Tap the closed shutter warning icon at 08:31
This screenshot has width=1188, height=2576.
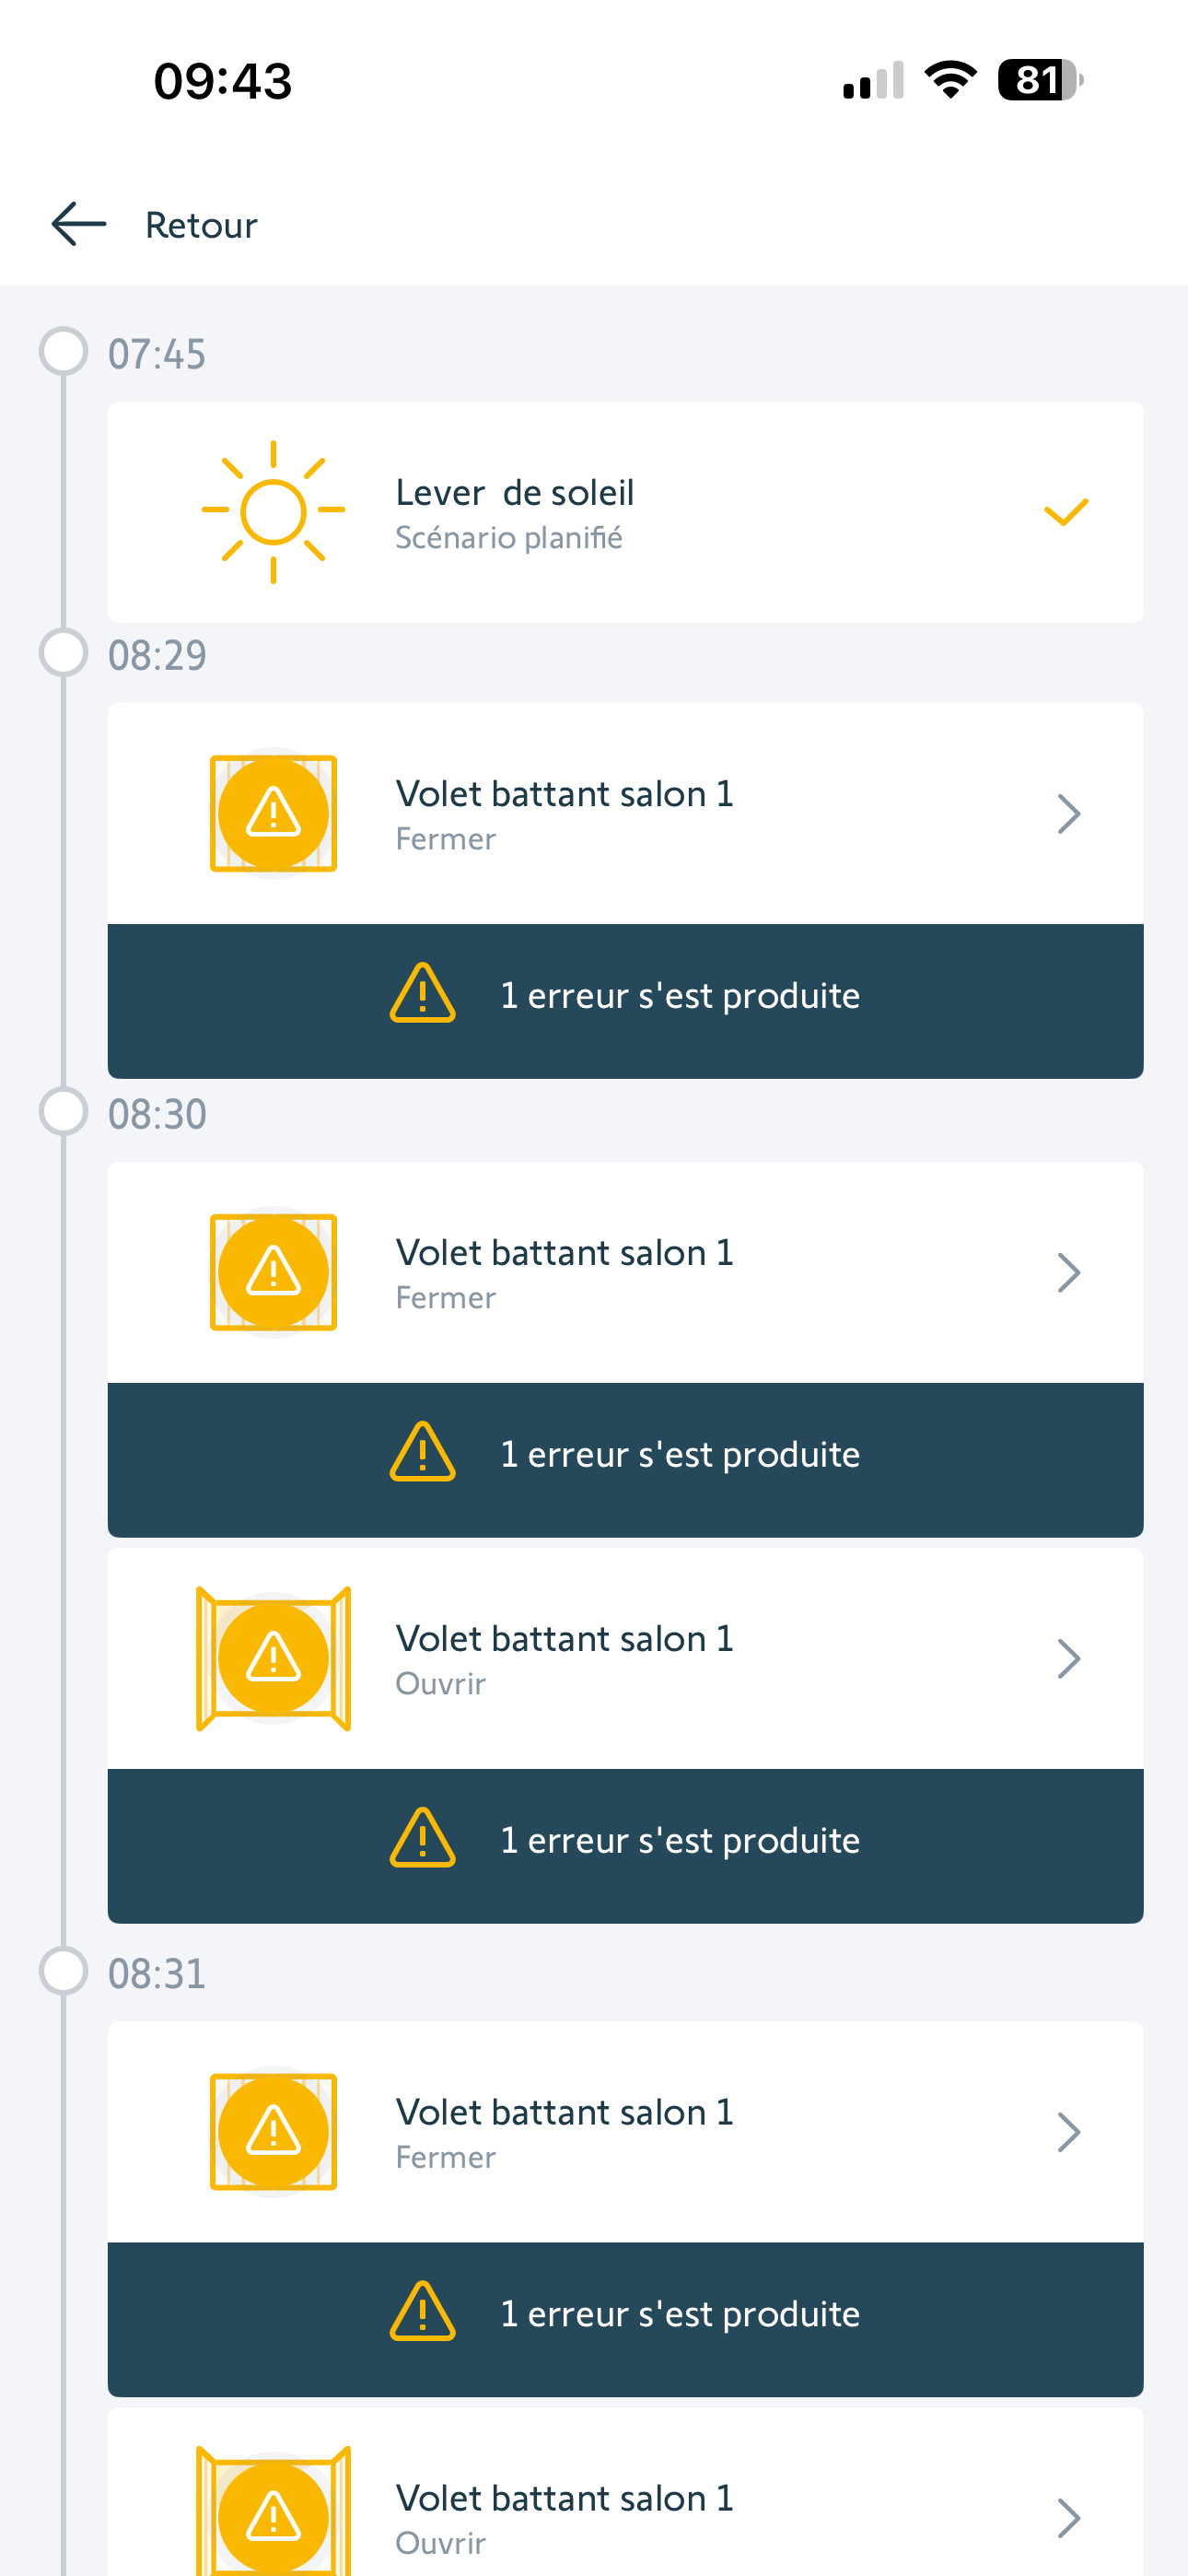[273, 2131]
